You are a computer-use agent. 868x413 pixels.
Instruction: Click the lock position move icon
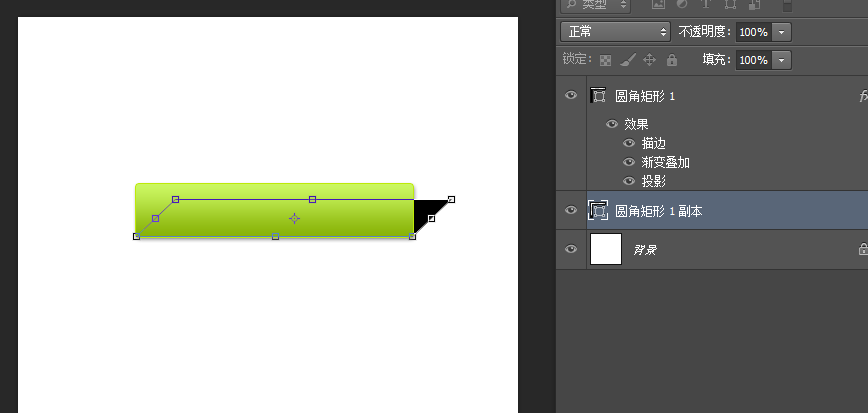[649, 60]
